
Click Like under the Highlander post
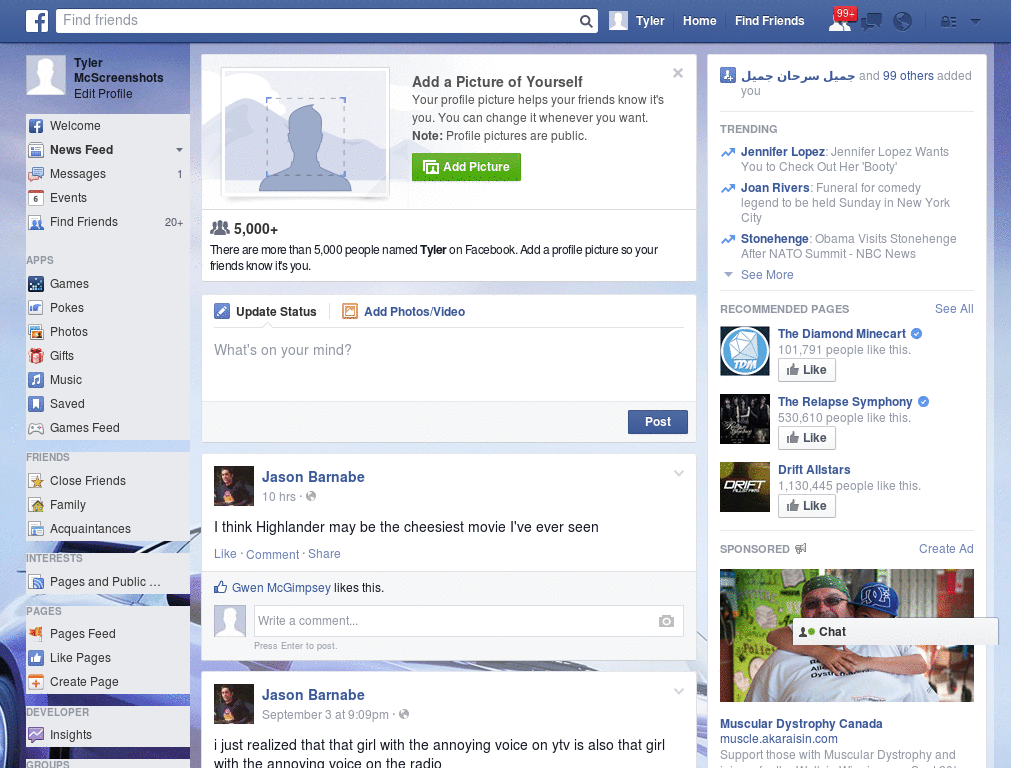pyautogui.click(x=225, y=554)
